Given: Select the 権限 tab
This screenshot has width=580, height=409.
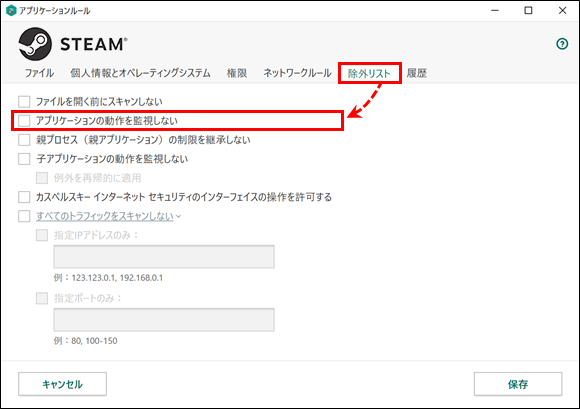Looking at the screenshot, I should pos(237,73).
